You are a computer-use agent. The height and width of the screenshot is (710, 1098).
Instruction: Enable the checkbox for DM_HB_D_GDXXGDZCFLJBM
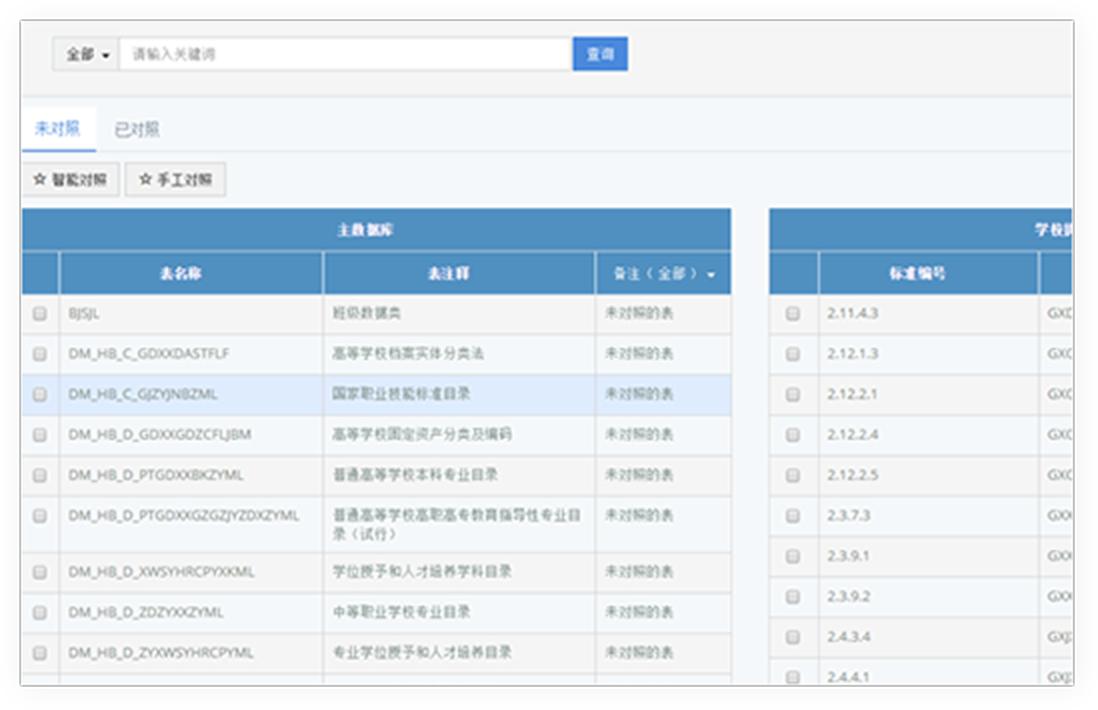(40, 435)
